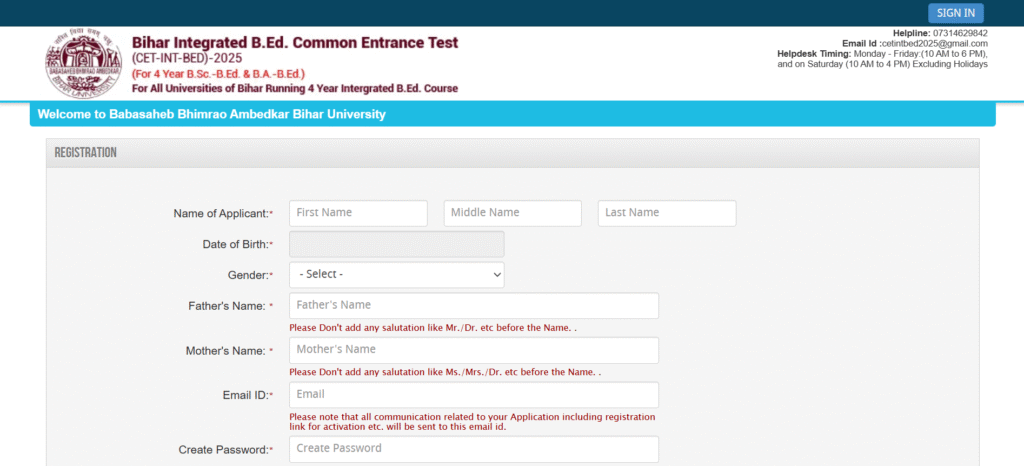Click the Name of Applicant label
The image size is (1024, 466).
click(221, 214)
